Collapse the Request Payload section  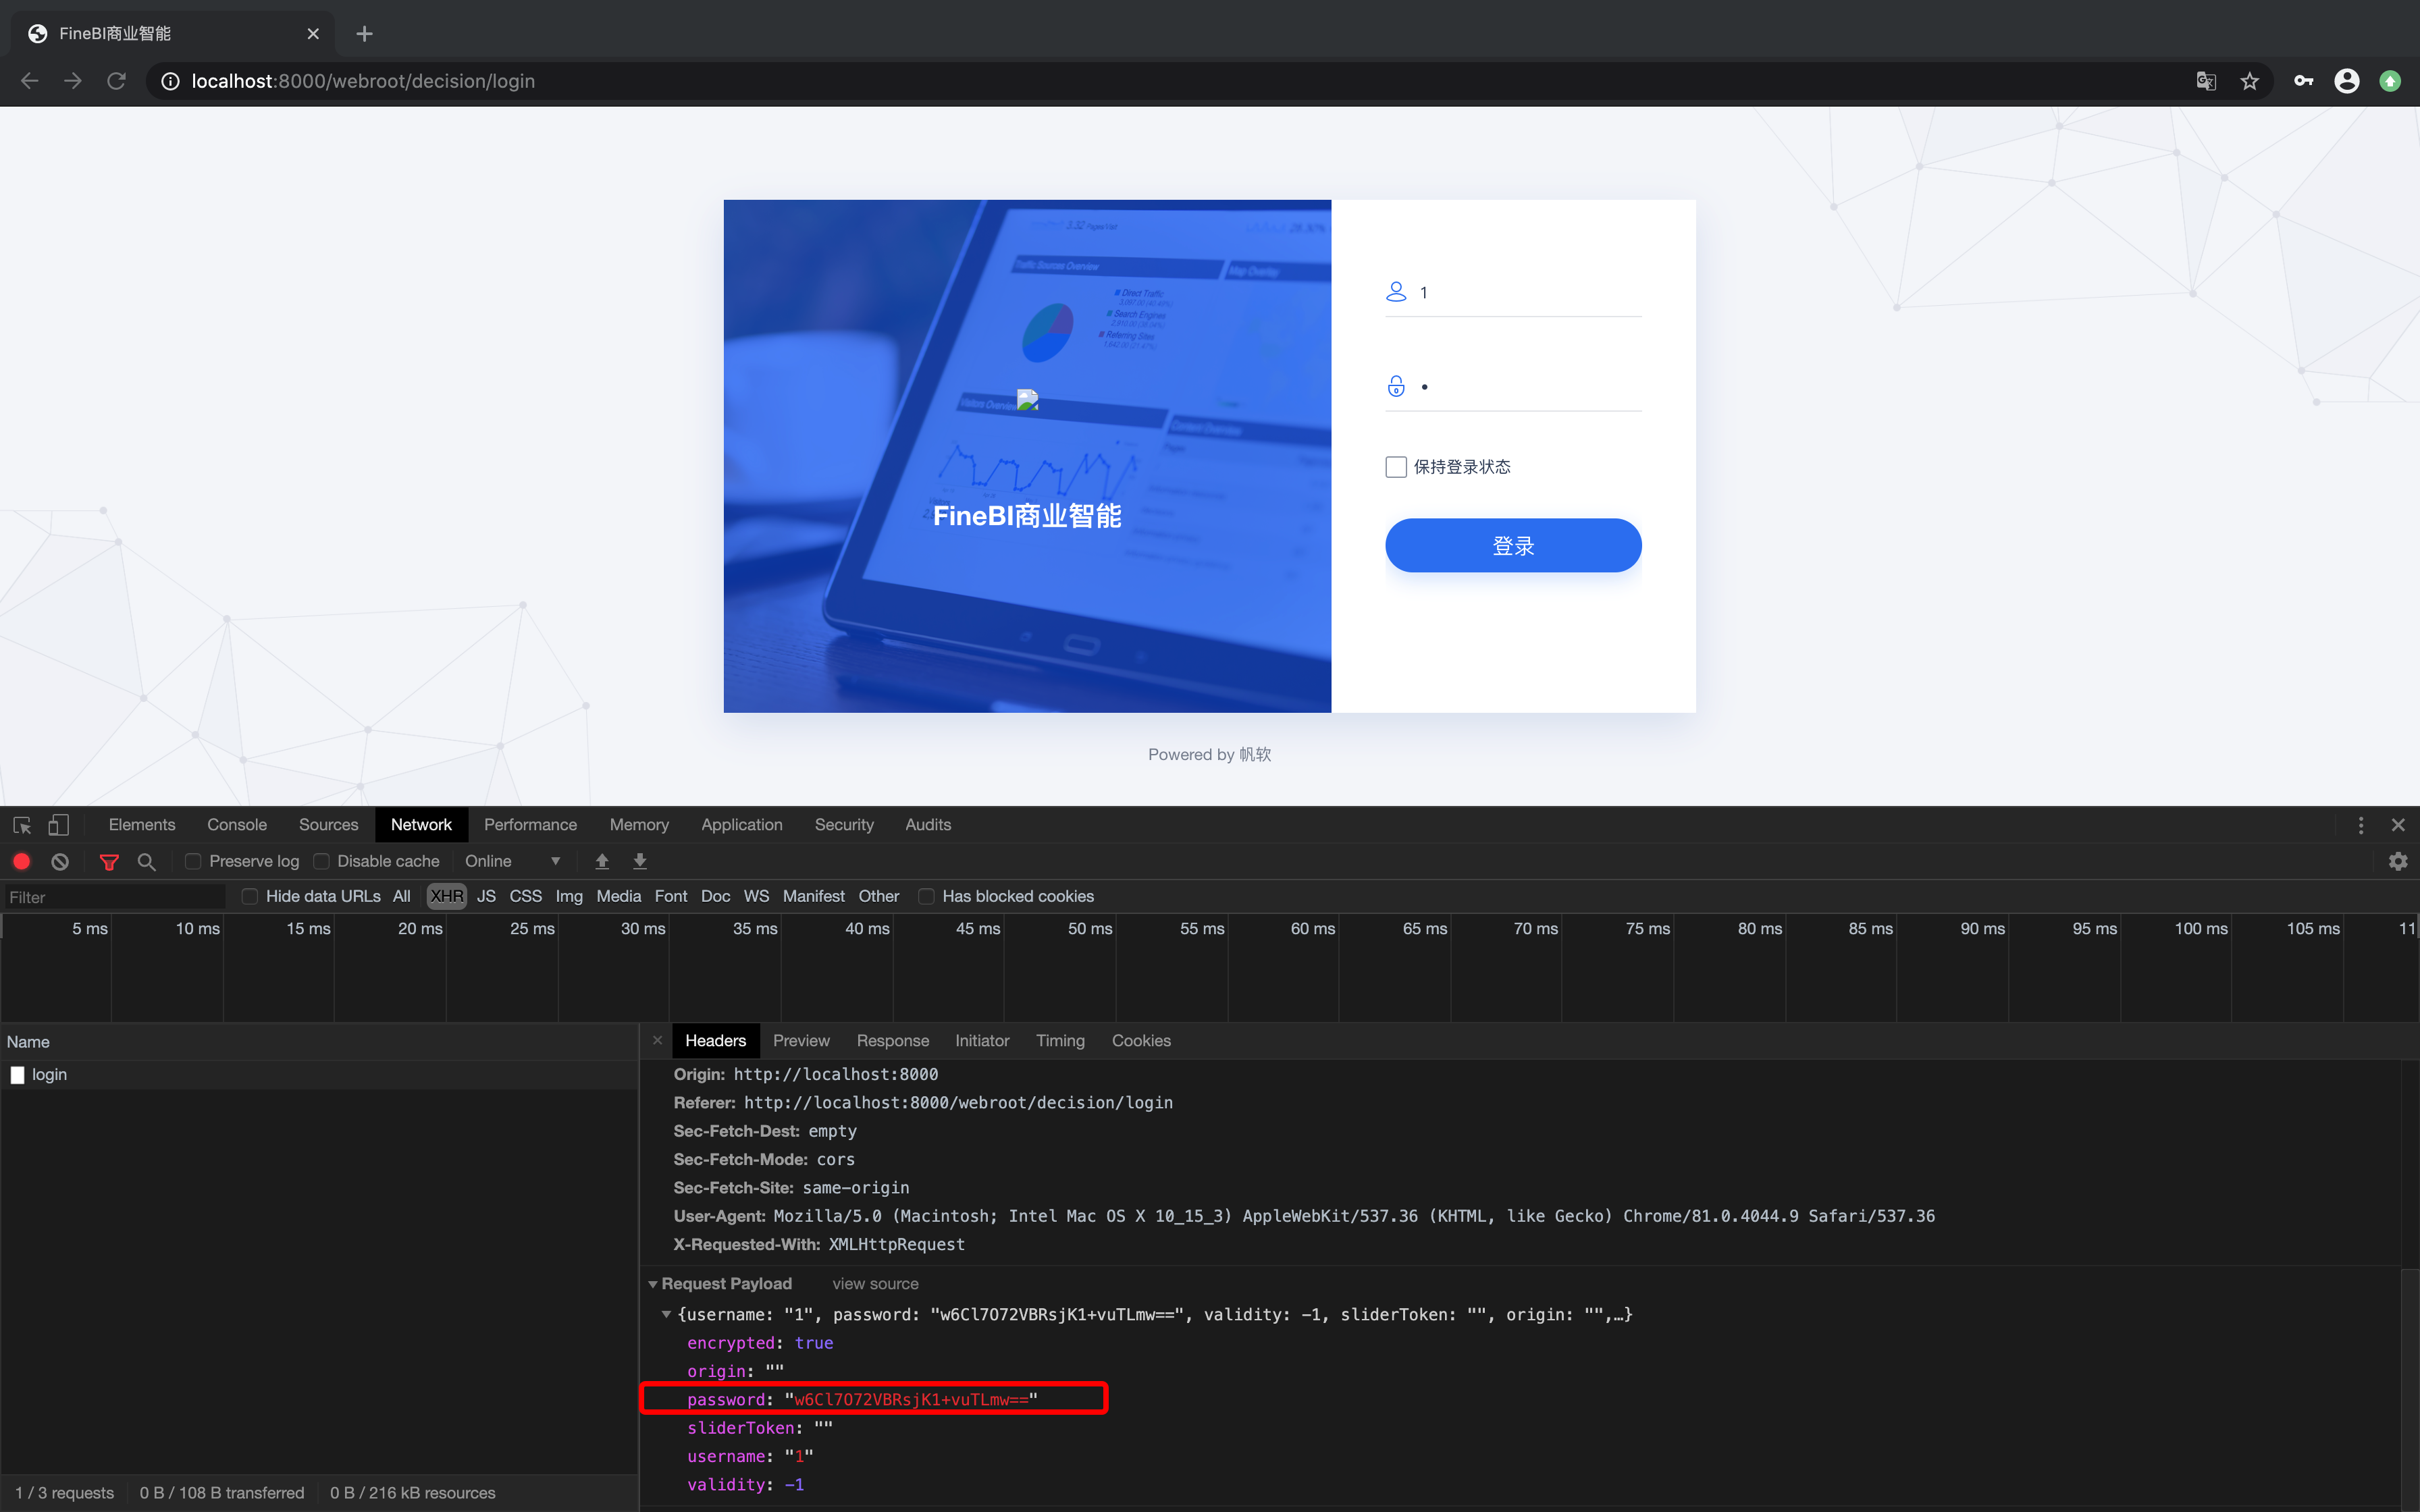click(653, 1284)
